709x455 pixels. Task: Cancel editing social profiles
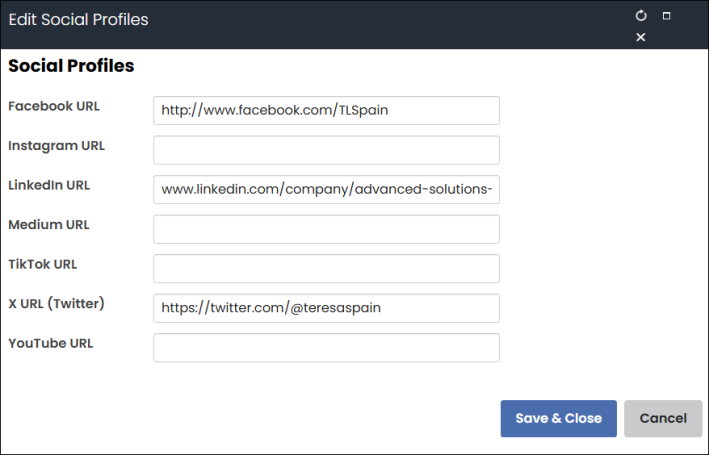(663, 418)
